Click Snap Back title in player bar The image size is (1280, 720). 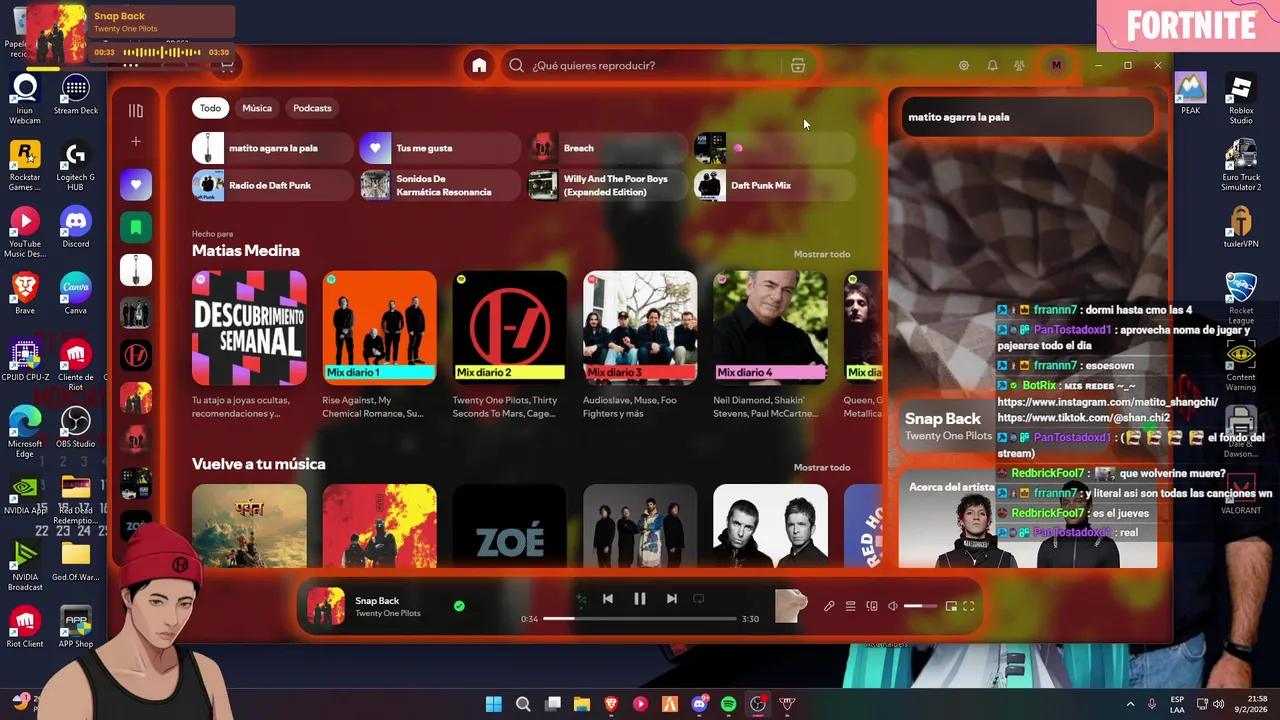[x=377, y=601]
